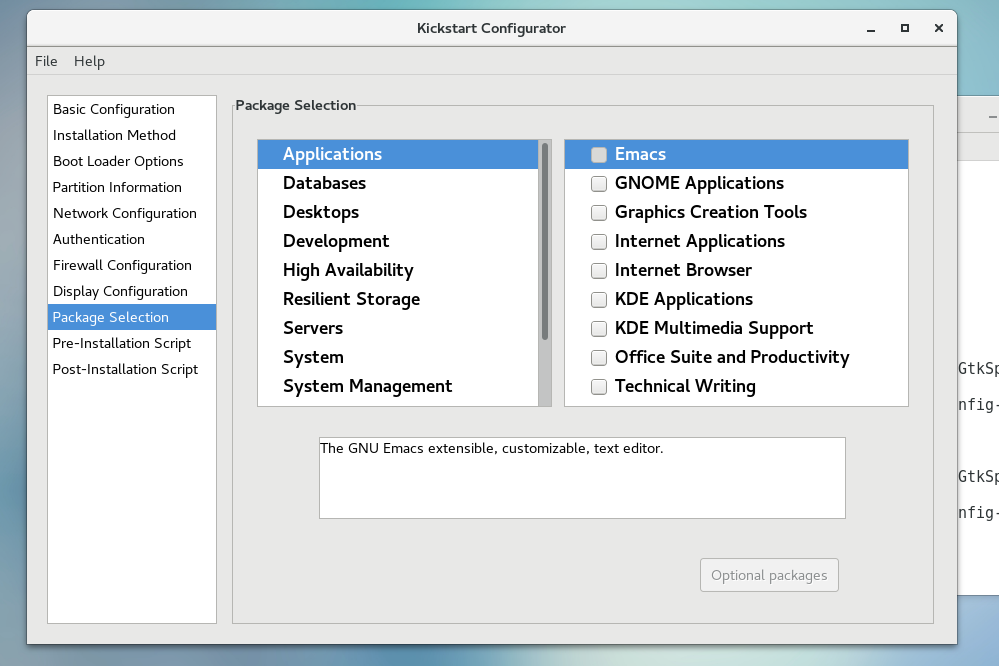Select the High Availability category

pyautogui.click(x=398, y=270)
